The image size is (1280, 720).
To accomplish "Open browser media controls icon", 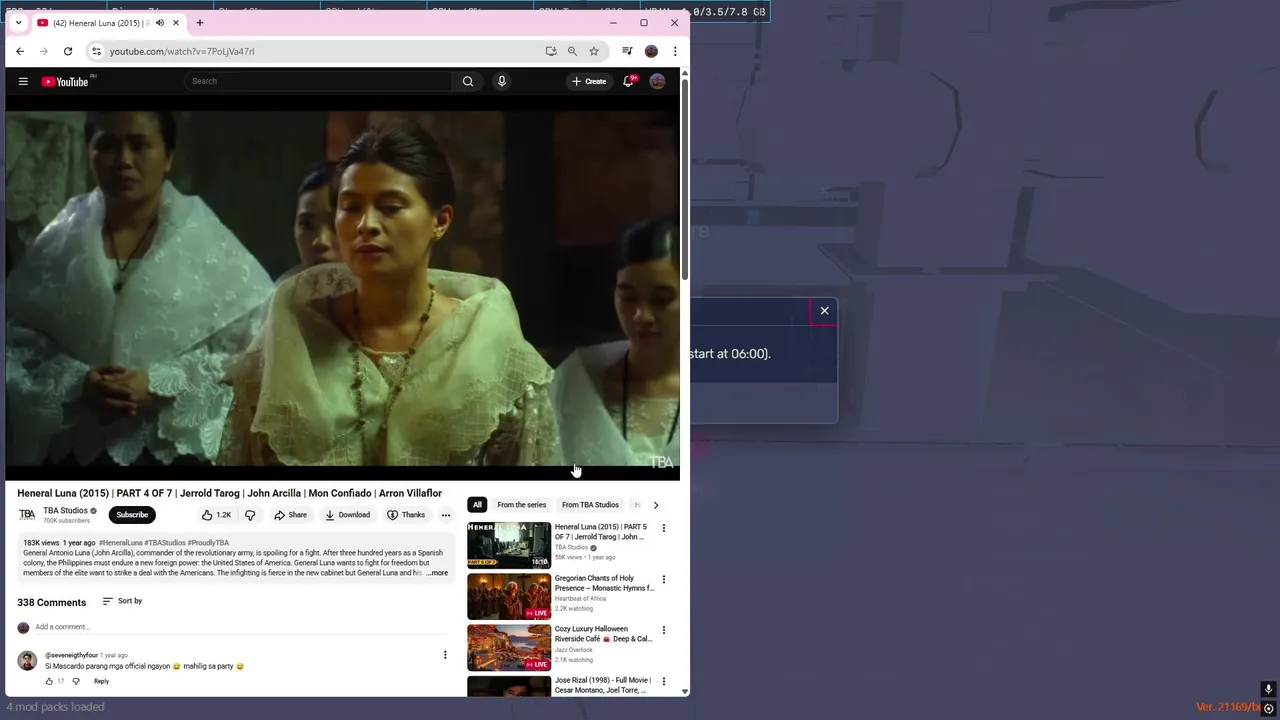I will 627,51.
